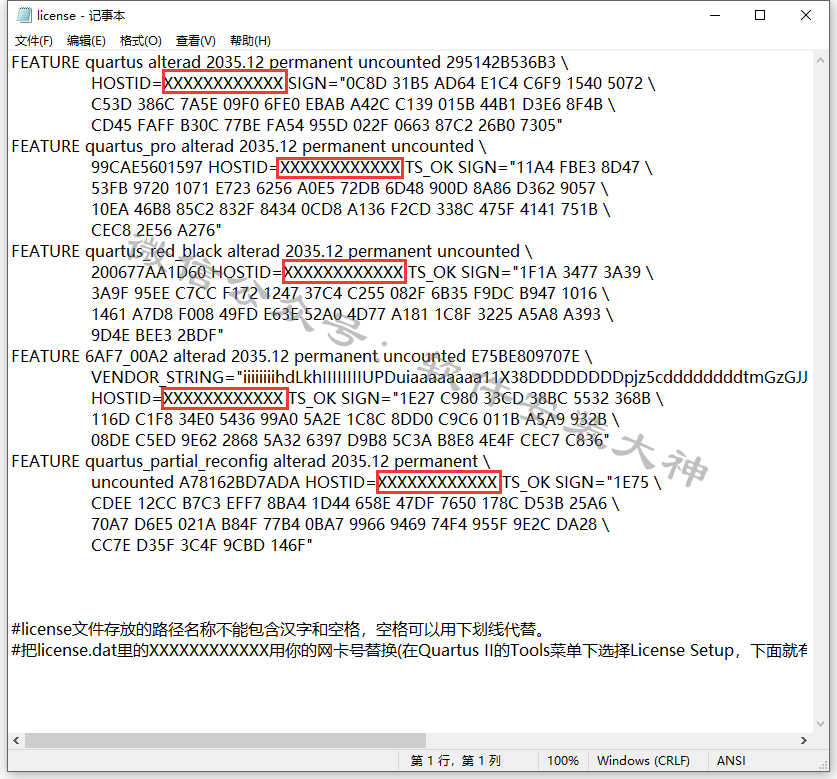Screen dimensions: 837x779
Task: Click the text 'SIGN="0C8D 31B5 AD64'
Action: pos(382,83)
